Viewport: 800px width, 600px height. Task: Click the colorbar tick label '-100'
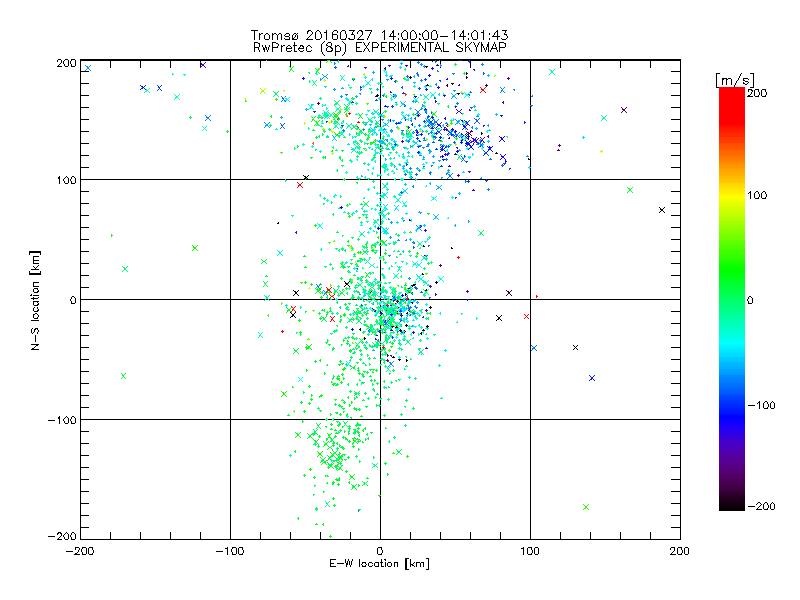[761, 405]
